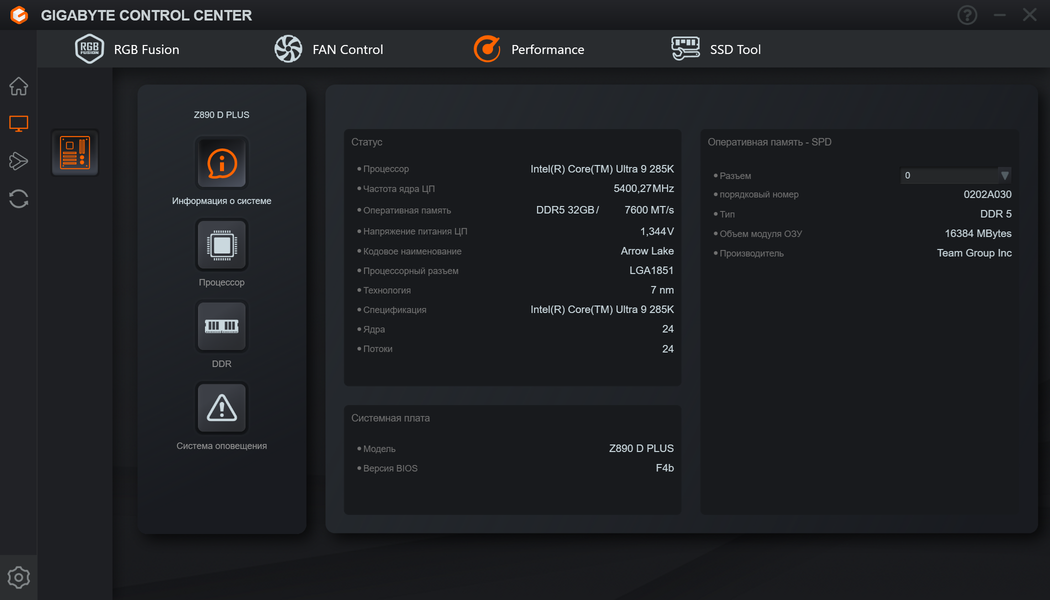Open the Performance tab

[x=529, y=50]
